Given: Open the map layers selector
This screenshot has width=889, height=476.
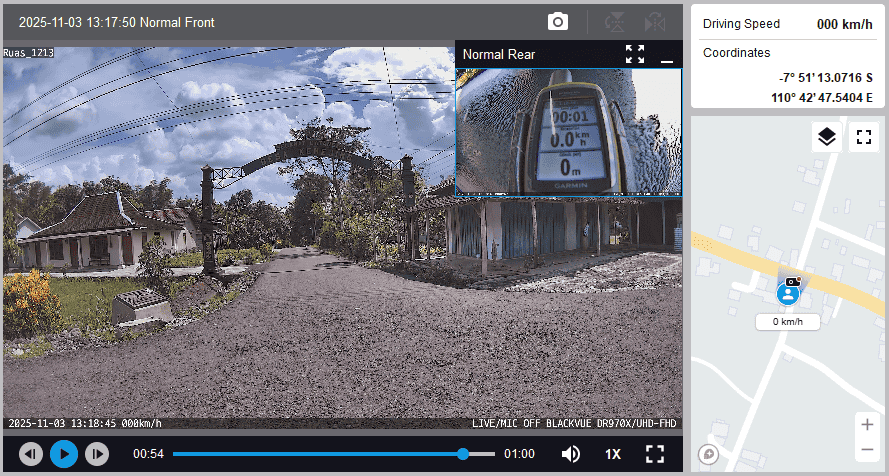Looking at the screenshot, I should coord(826,137).
